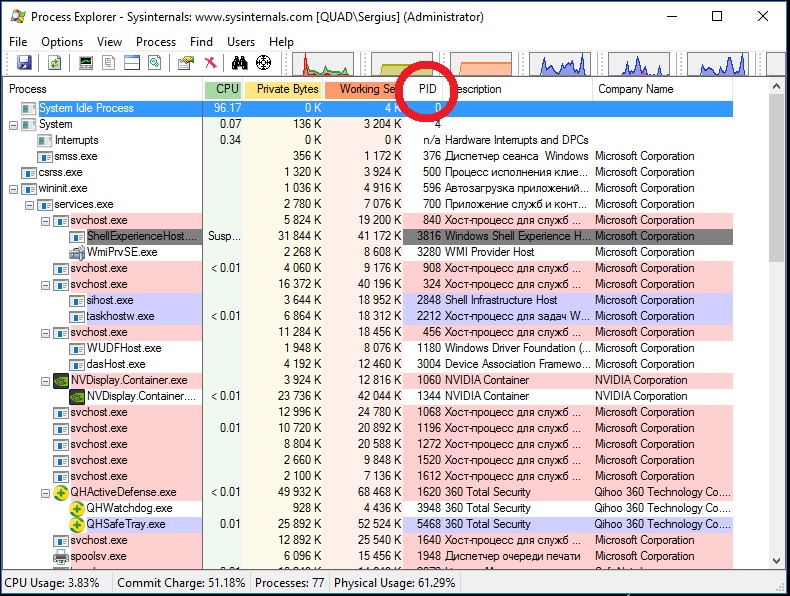Click the Refresh Now toolbar icon
The height and width of the screenshot is (596, 790).
point(54,62)
